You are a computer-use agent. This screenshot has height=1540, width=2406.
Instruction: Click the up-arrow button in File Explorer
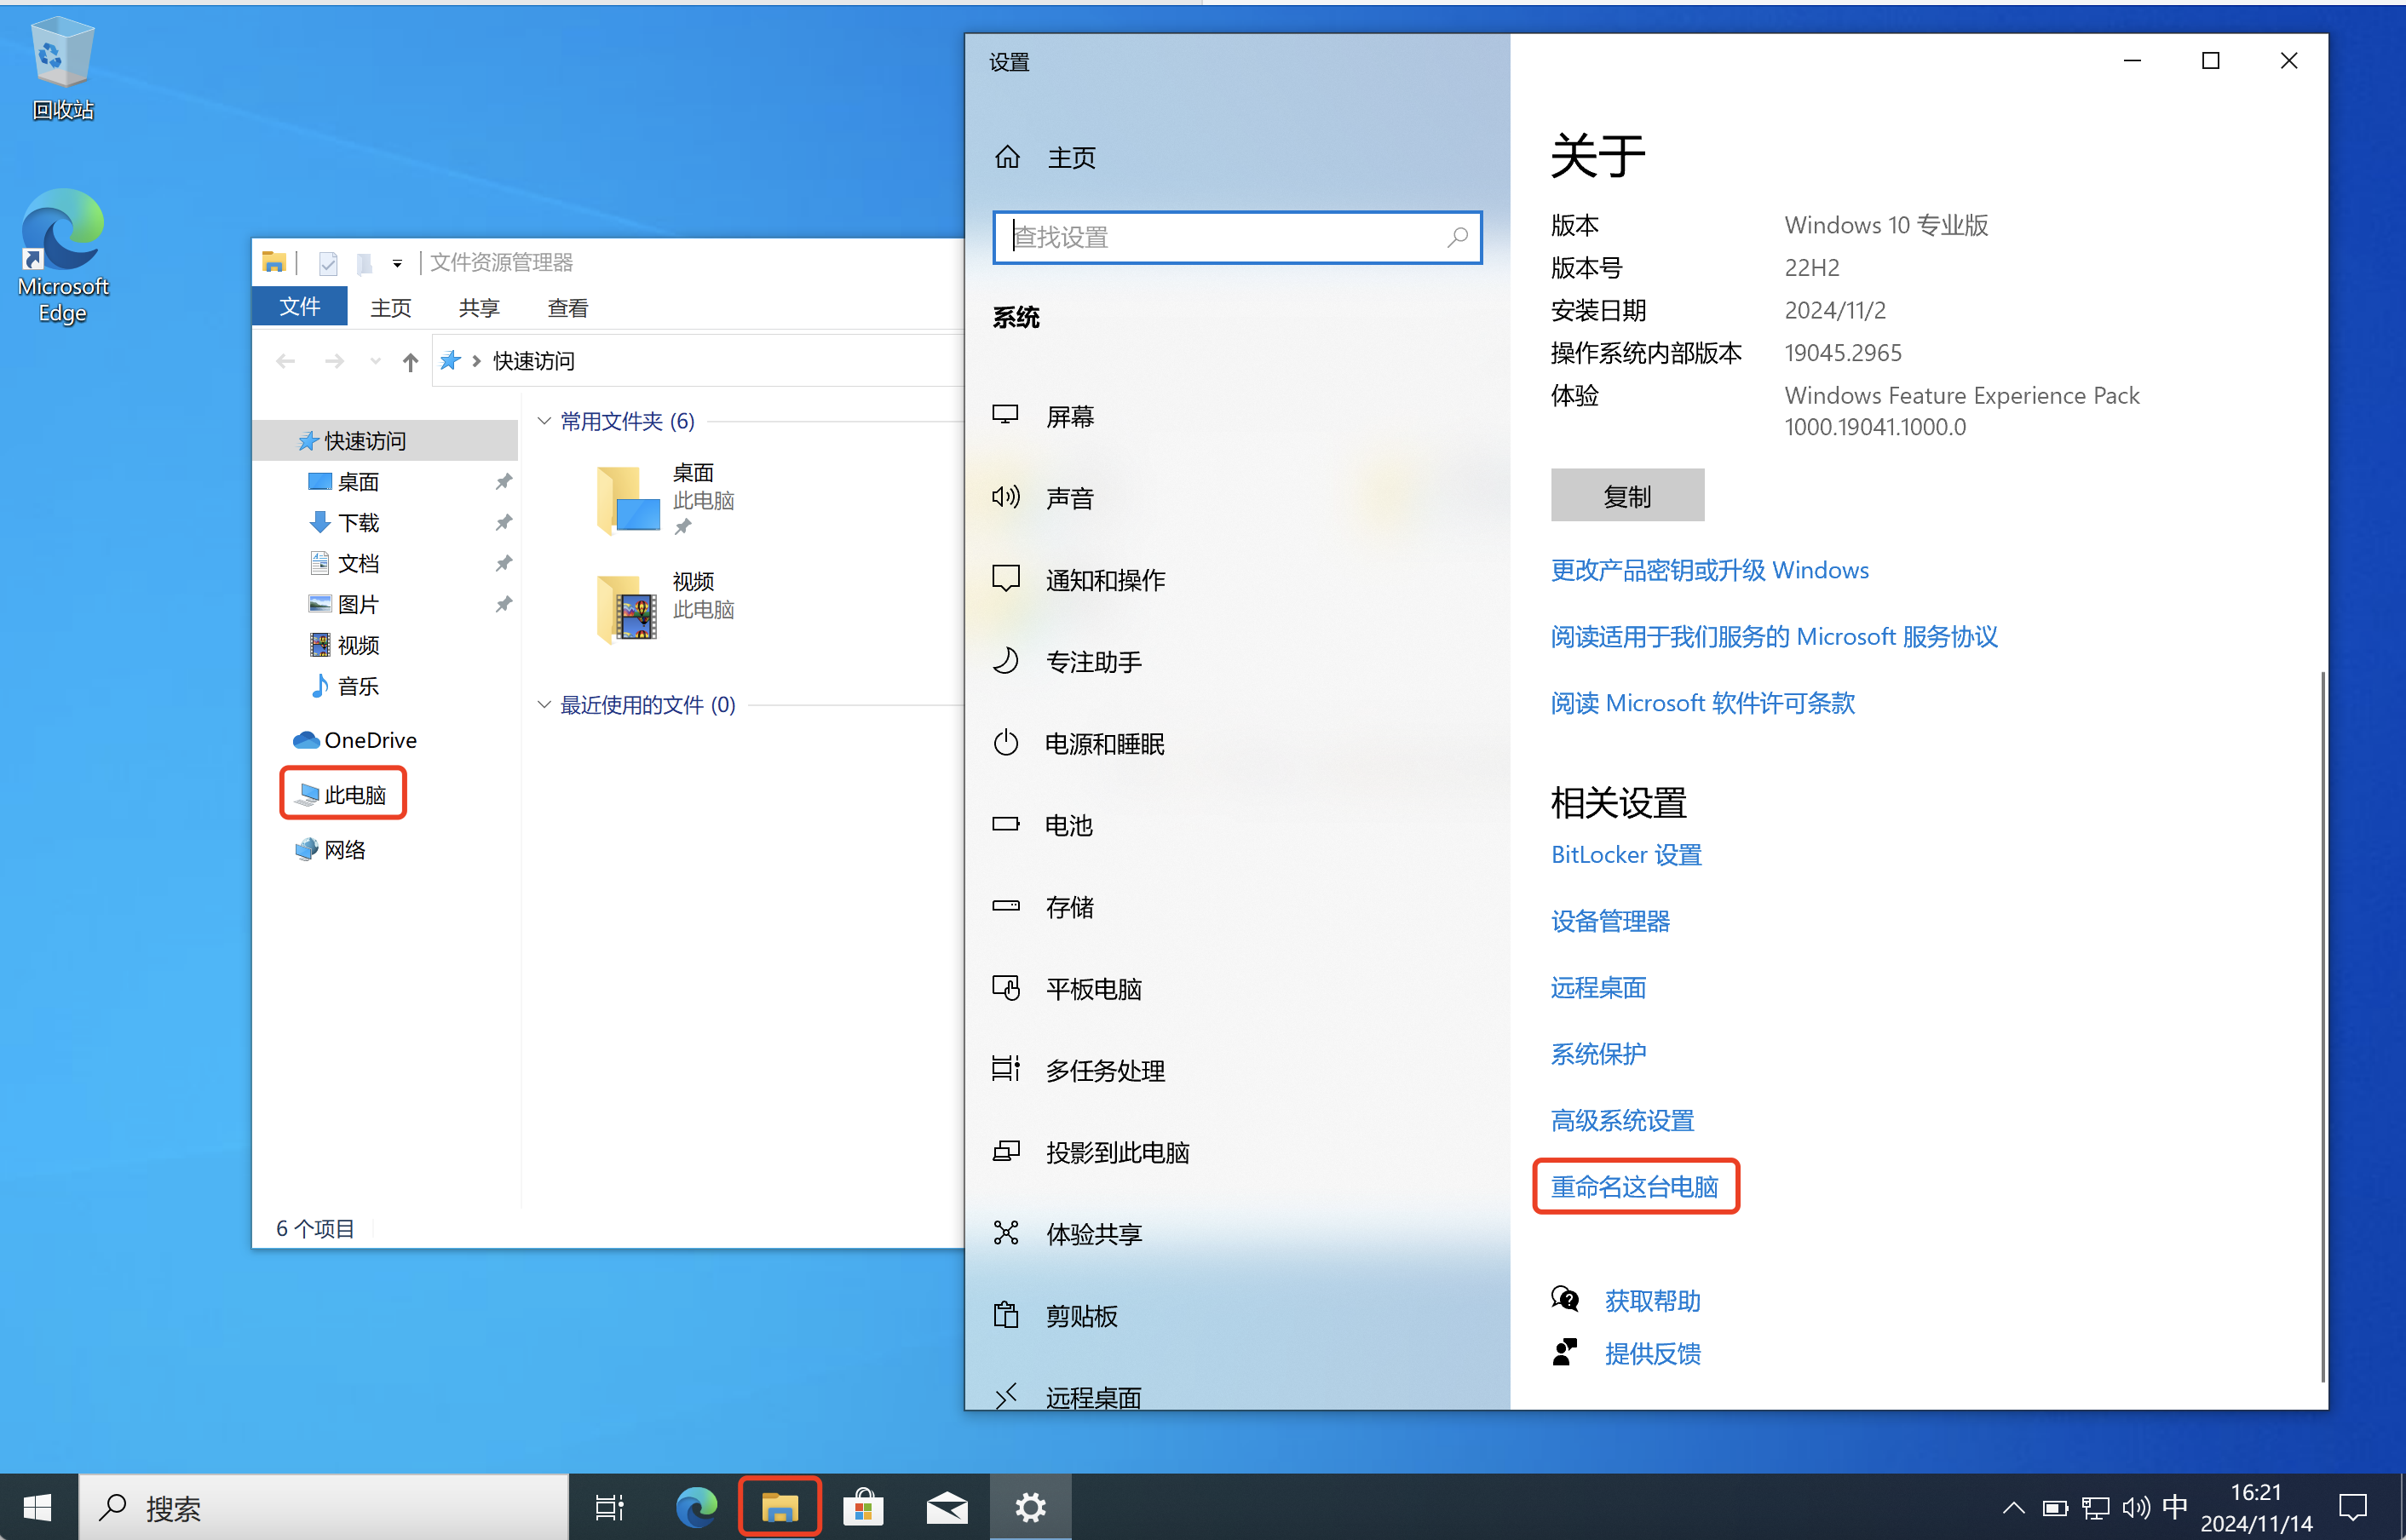coord(410,361)
